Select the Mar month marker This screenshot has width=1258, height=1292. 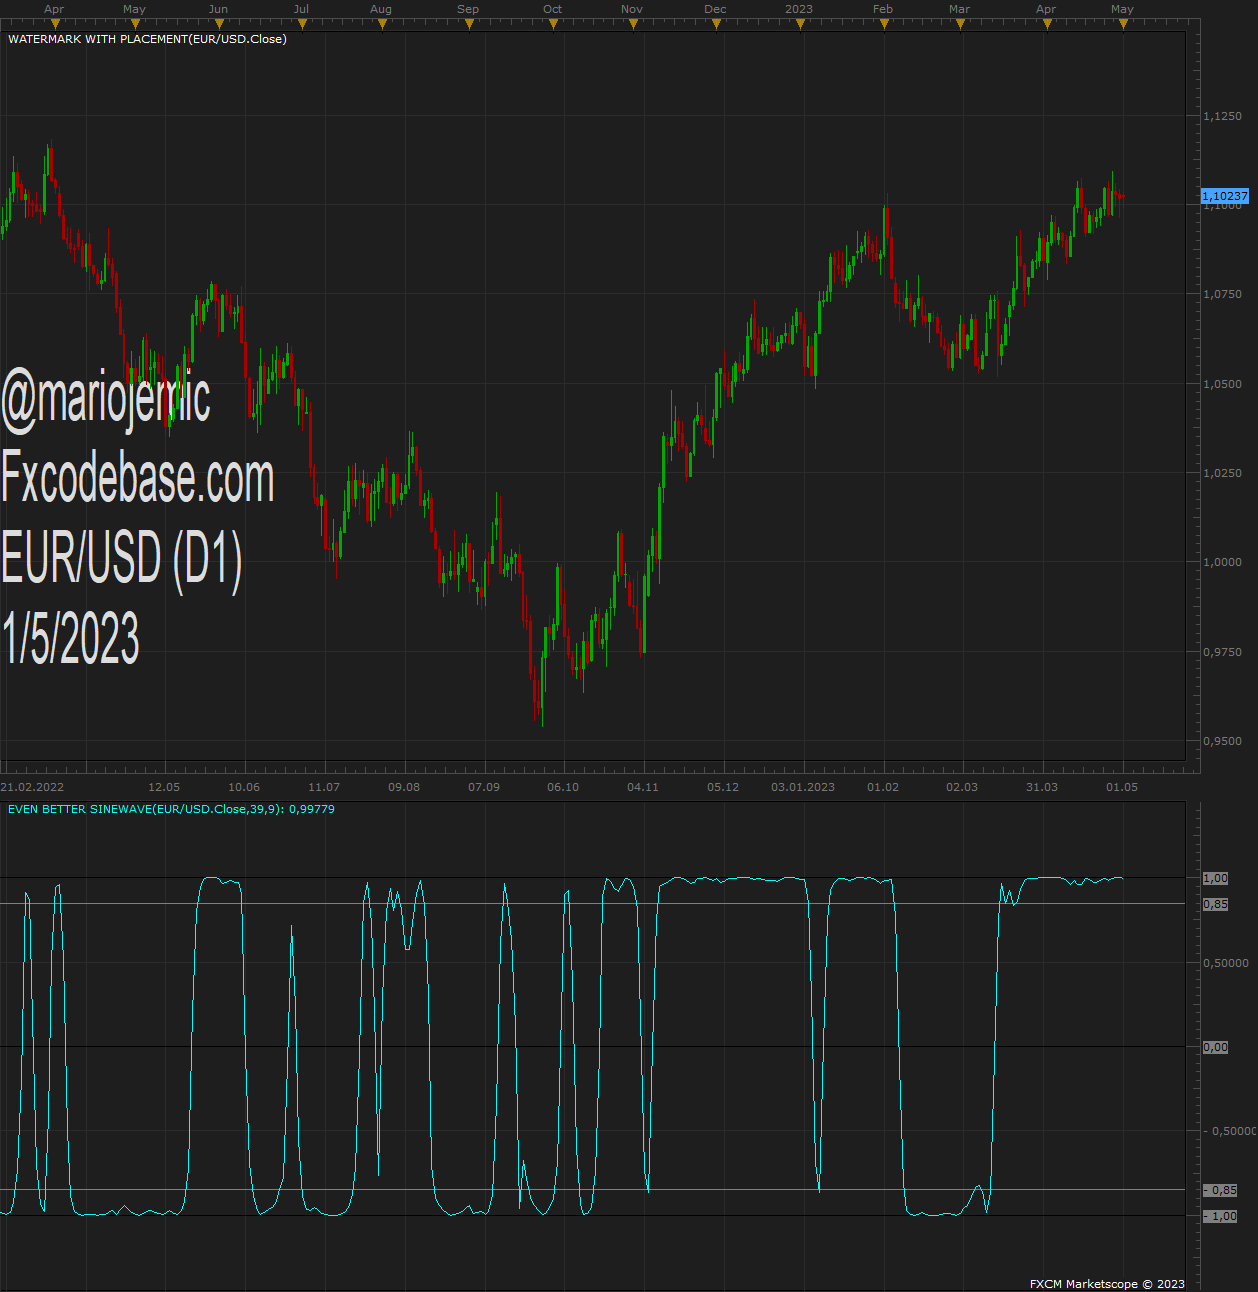960,24
